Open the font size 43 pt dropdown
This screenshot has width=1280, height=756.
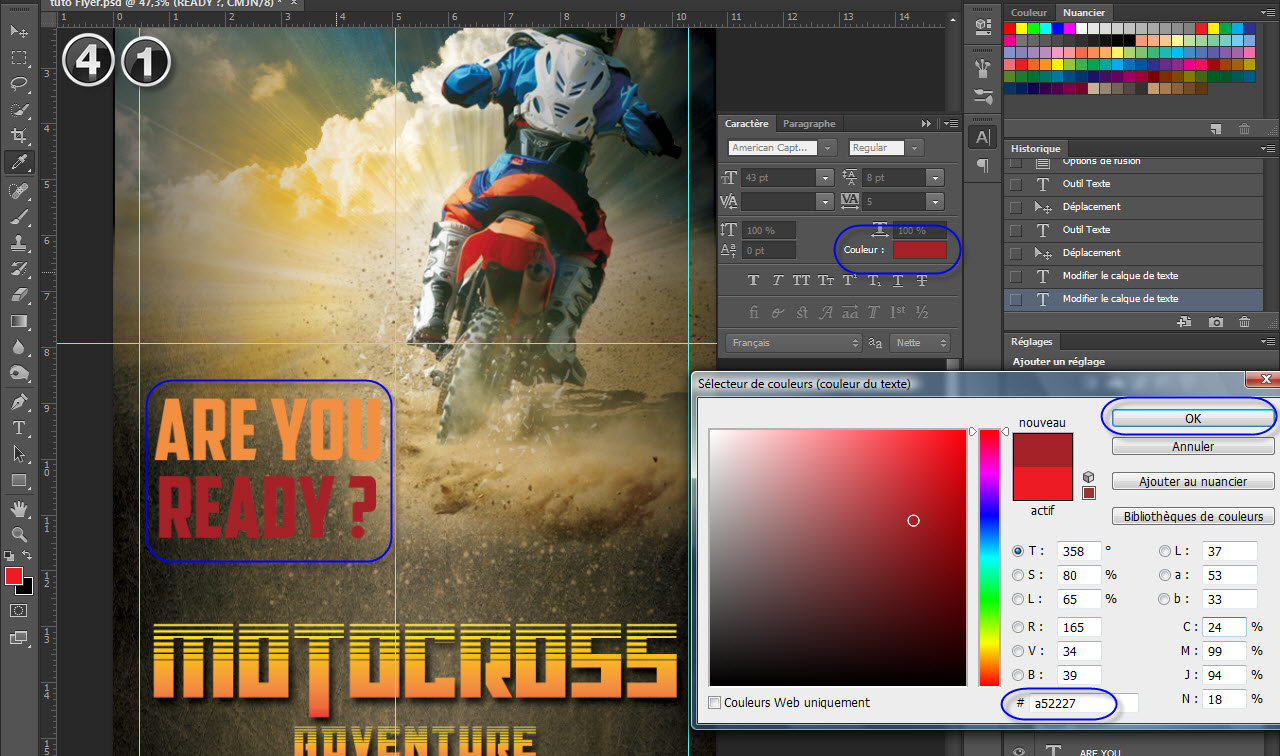[x=825, y=178]
